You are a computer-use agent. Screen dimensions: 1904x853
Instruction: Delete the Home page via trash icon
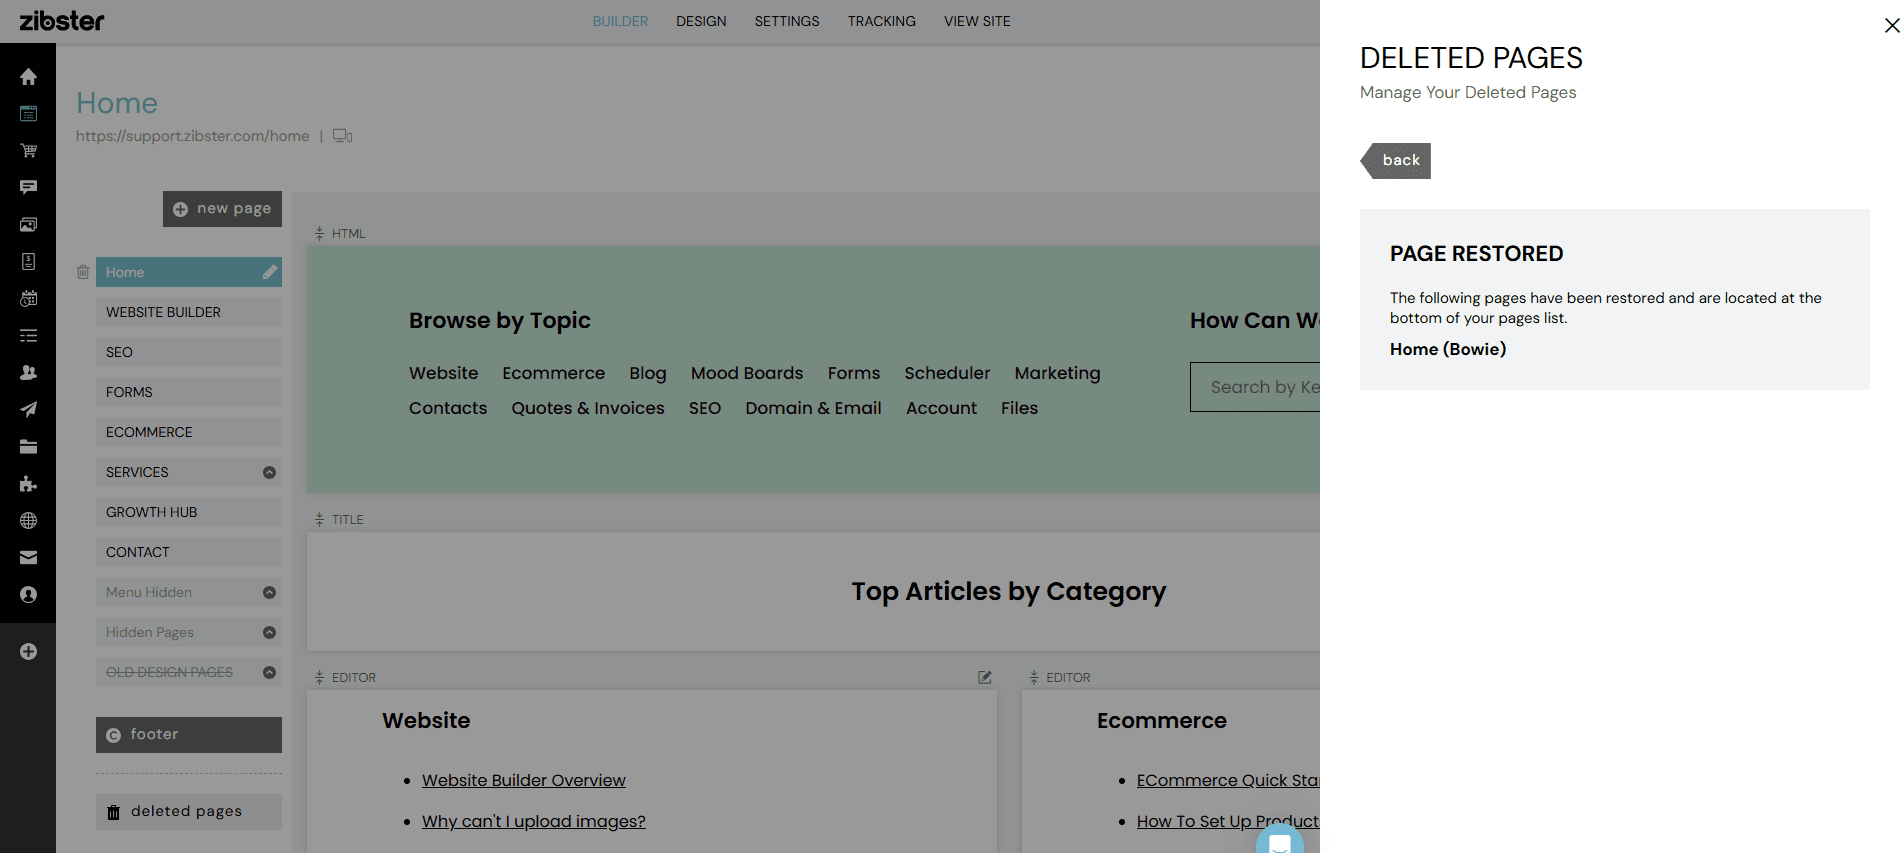click(83, 272)
